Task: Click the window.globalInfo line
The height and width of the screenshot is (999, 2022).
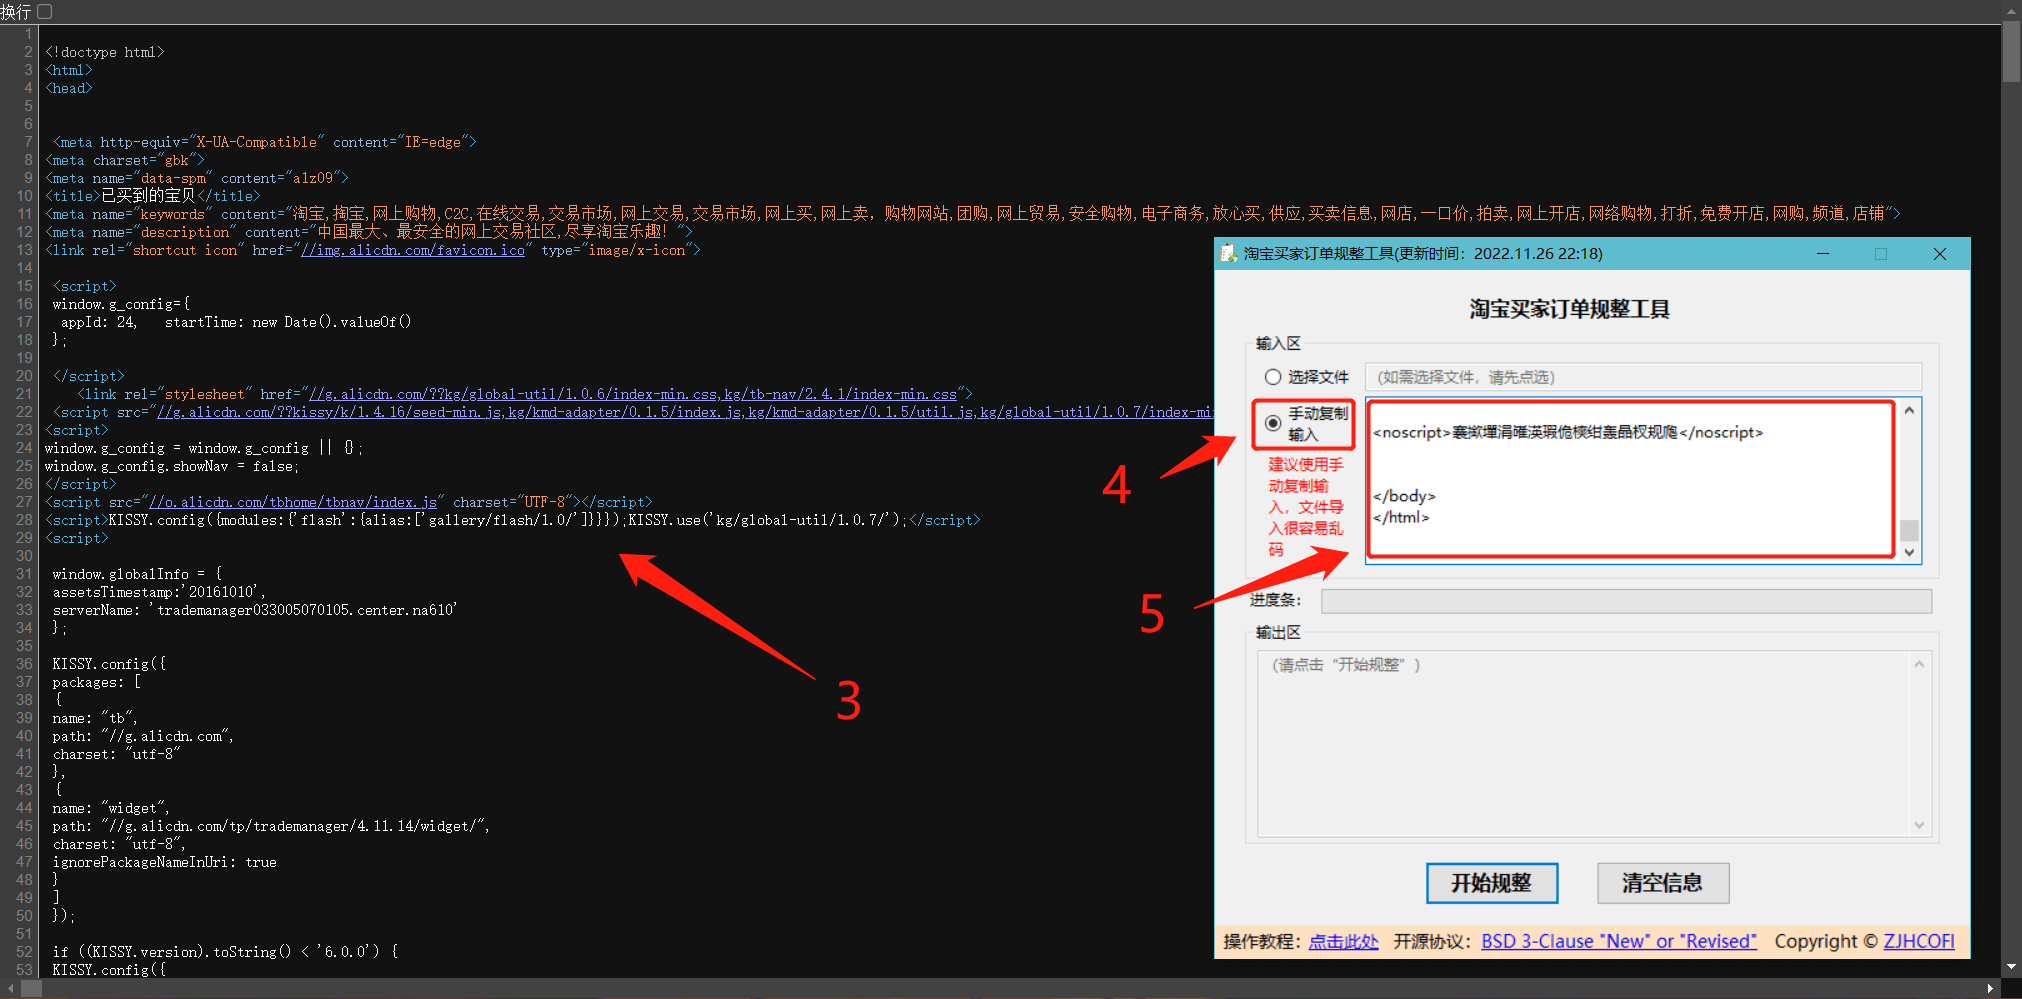Action: (x=137, y=574)
